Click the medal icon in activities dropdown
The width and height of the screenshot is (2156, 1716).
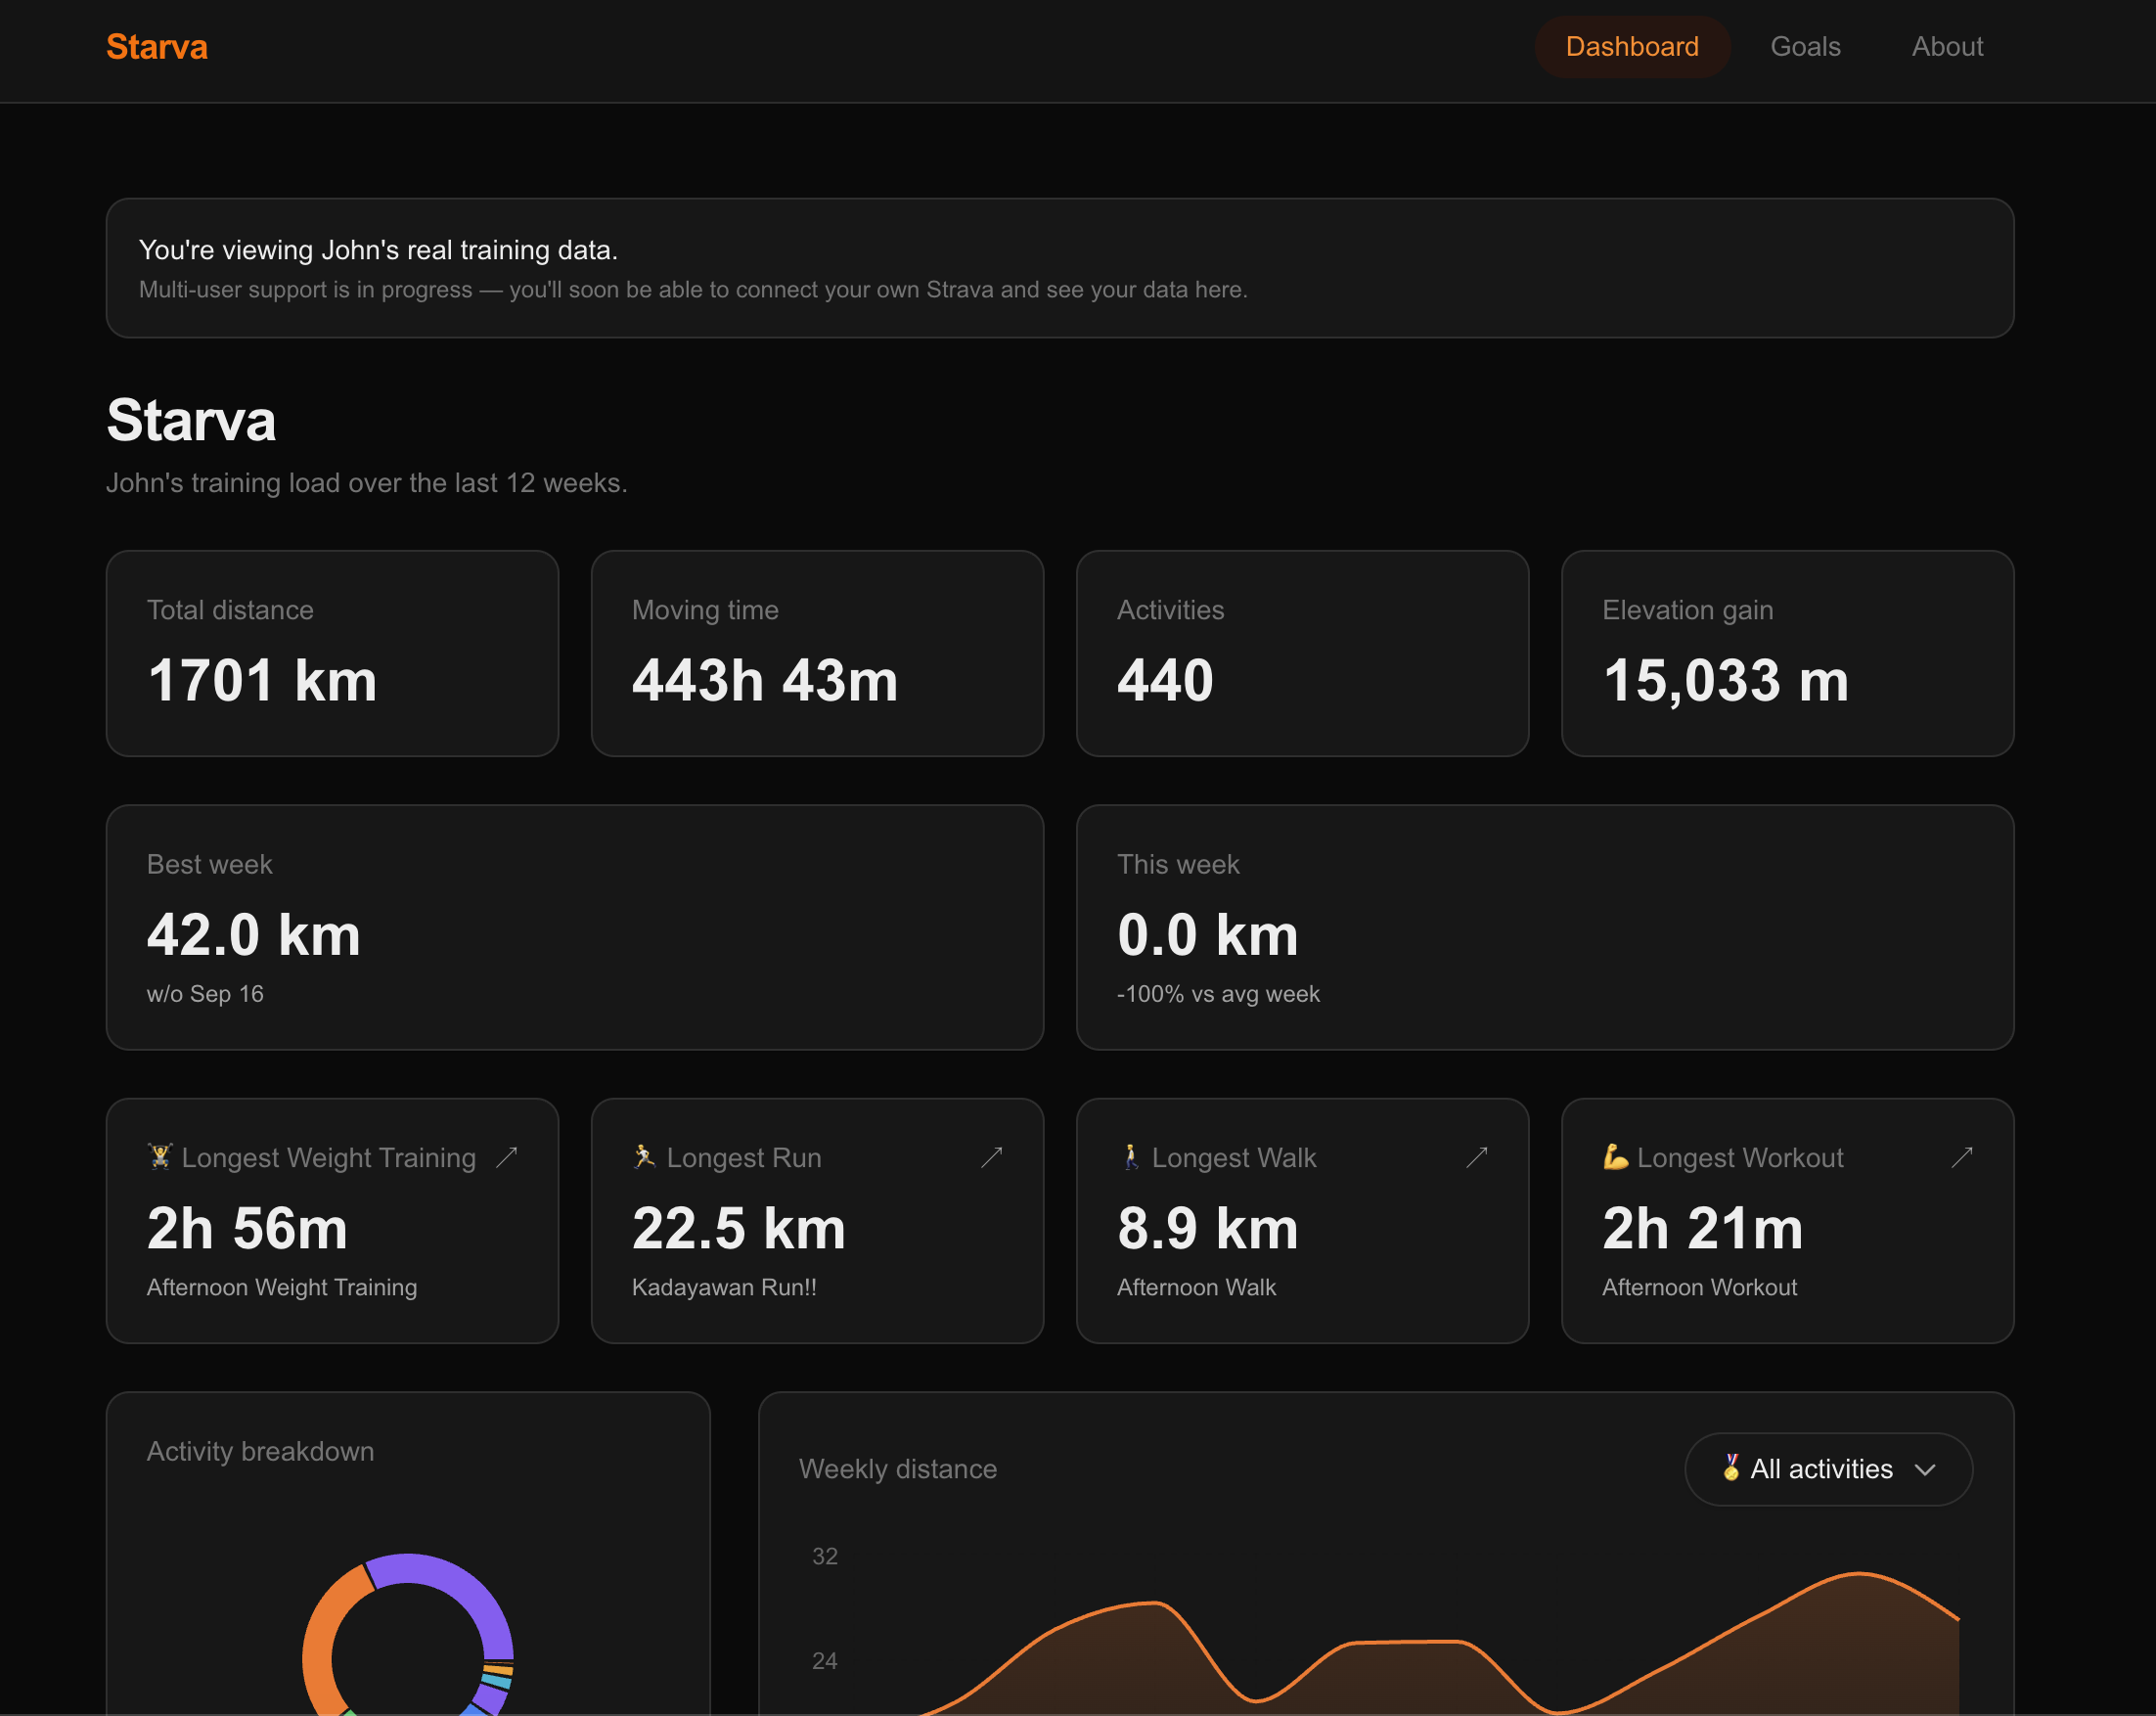(1731, 1468)
